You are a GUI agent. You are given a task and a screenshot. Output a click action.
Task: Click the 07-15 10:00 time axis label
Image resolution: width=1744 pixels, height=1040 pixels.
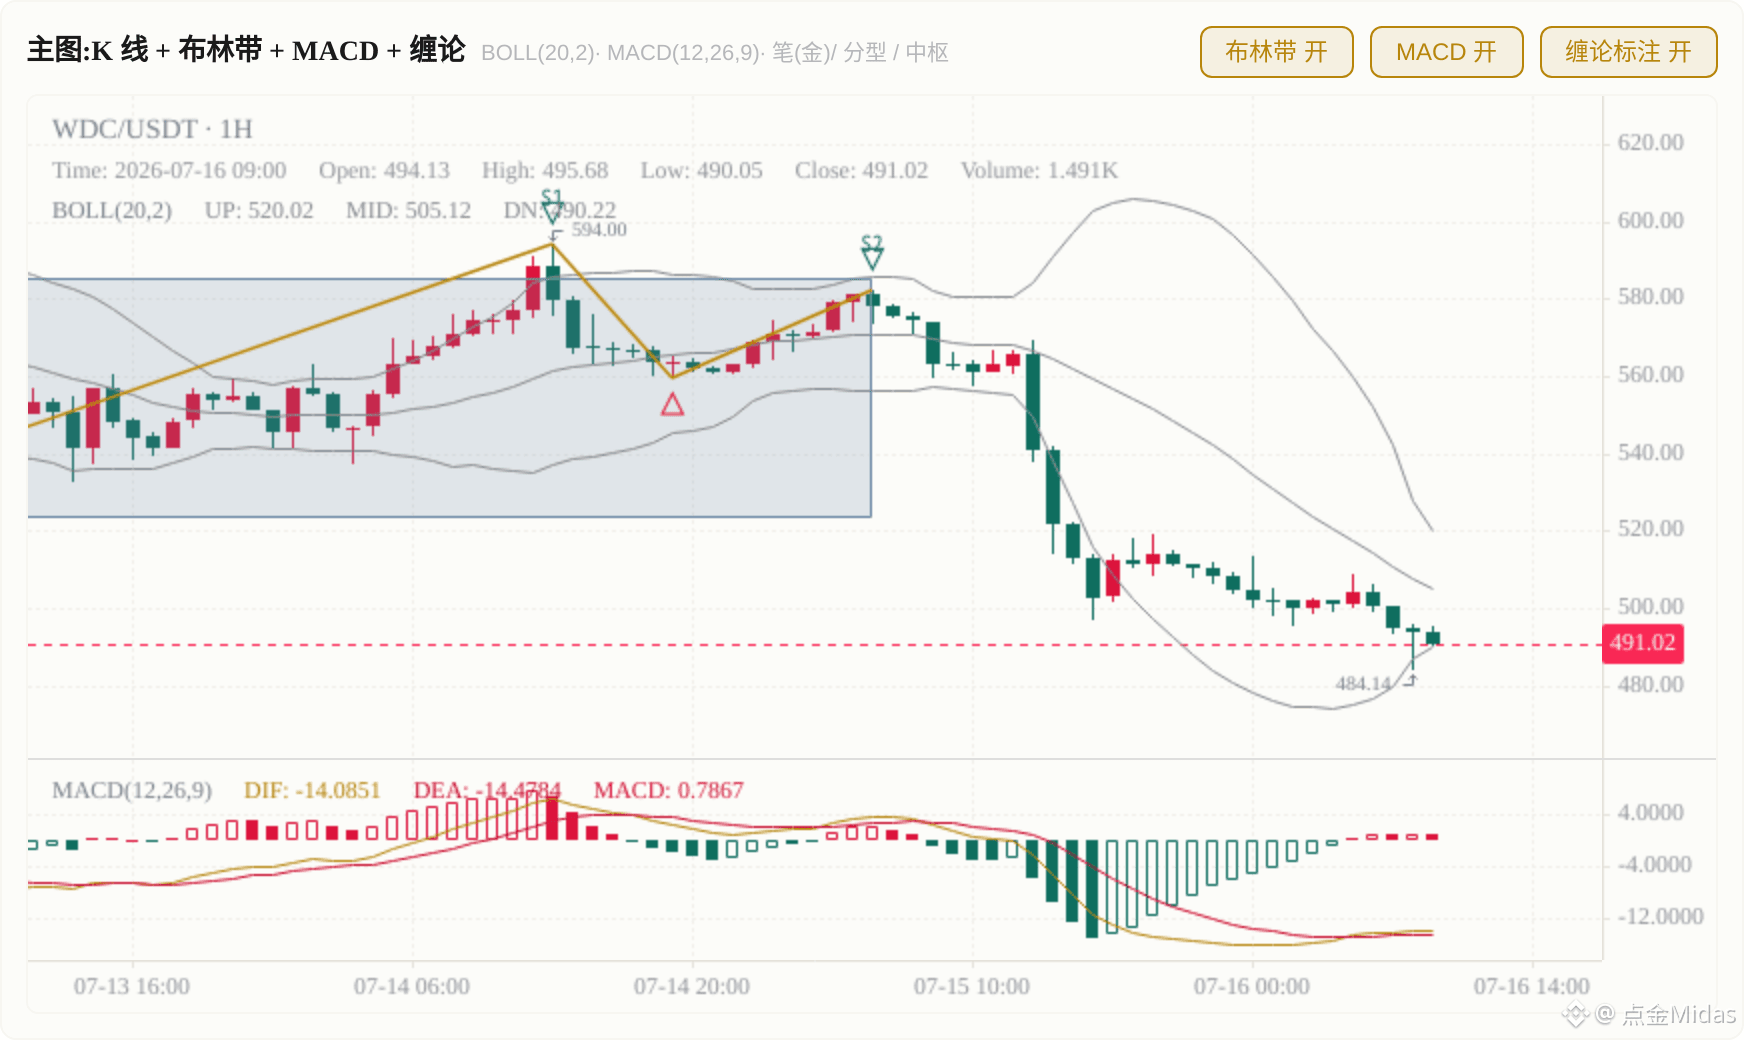coord(971,987)
